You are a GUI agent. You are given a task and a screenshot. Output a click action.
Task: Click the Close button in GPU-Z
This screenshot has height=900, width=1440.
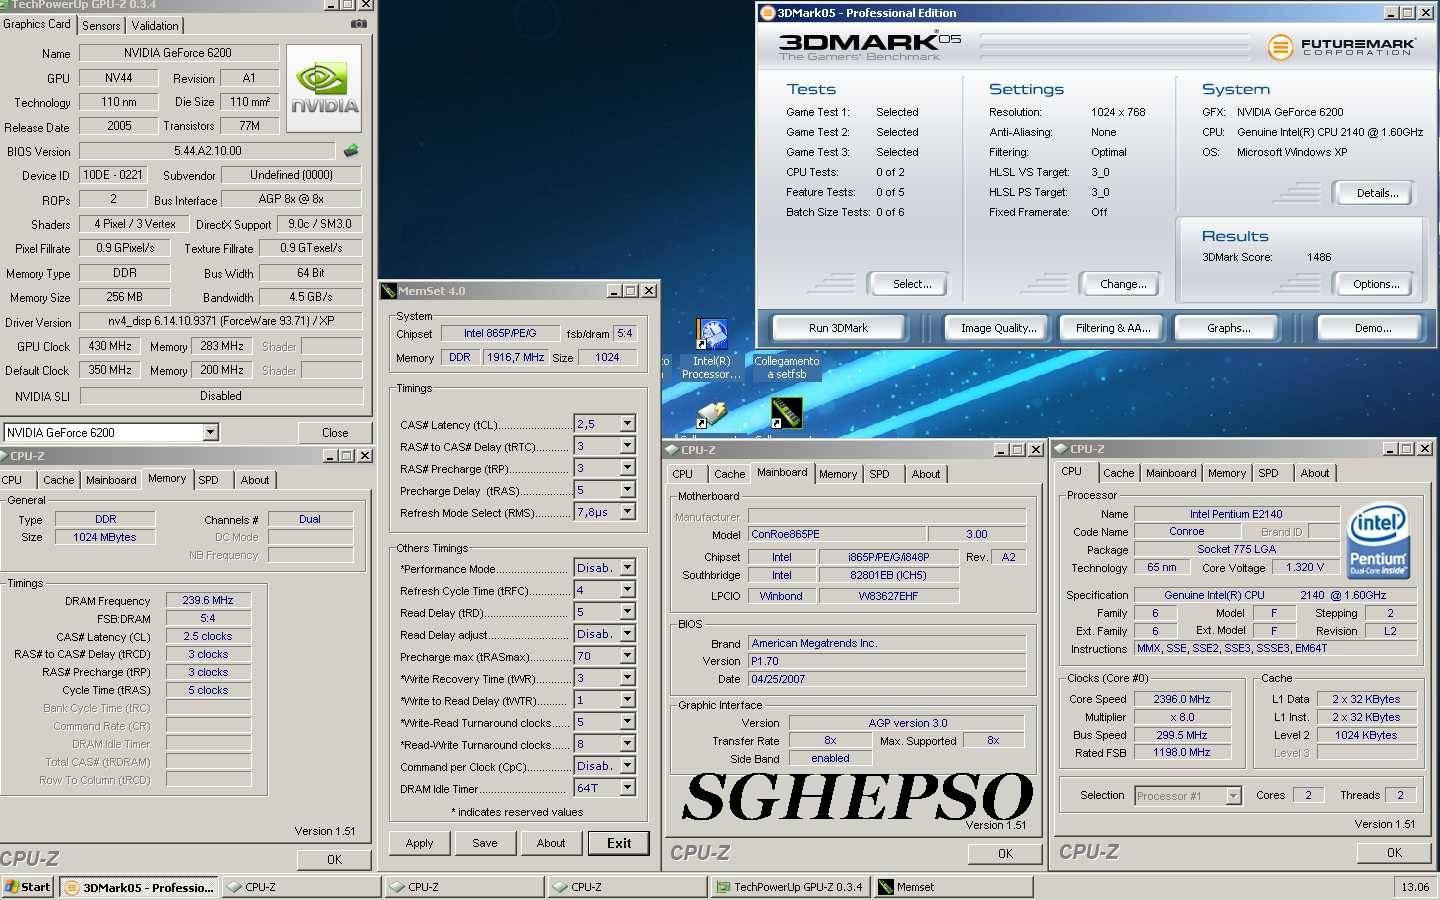tap(335, 433)
